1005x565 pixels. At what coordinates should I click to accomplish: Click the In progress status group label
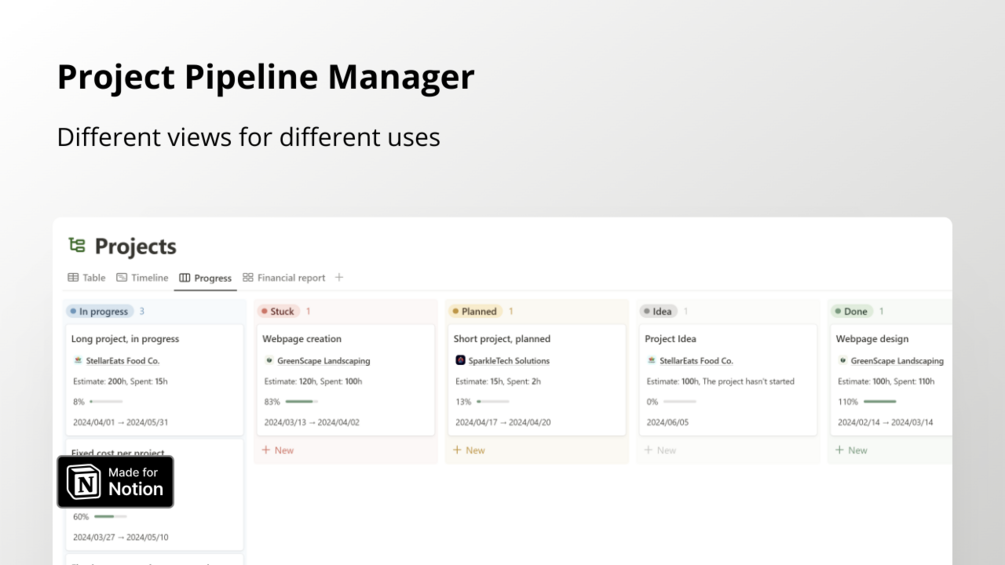(x=100, y=312)
